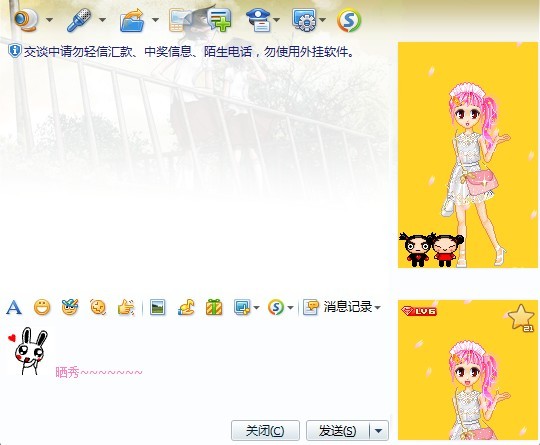This screenshot has height=445, width=540.
Task: Expand applications dropdown beside gear monitor icon
Action: 322,20
